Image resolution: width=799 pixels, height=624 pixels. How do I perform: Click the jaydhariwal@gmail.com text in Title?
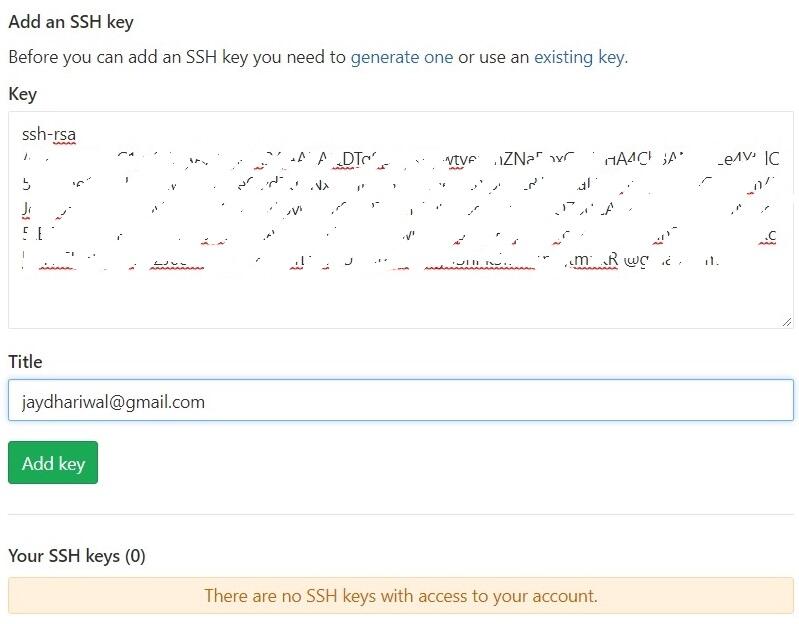point(113,401)
